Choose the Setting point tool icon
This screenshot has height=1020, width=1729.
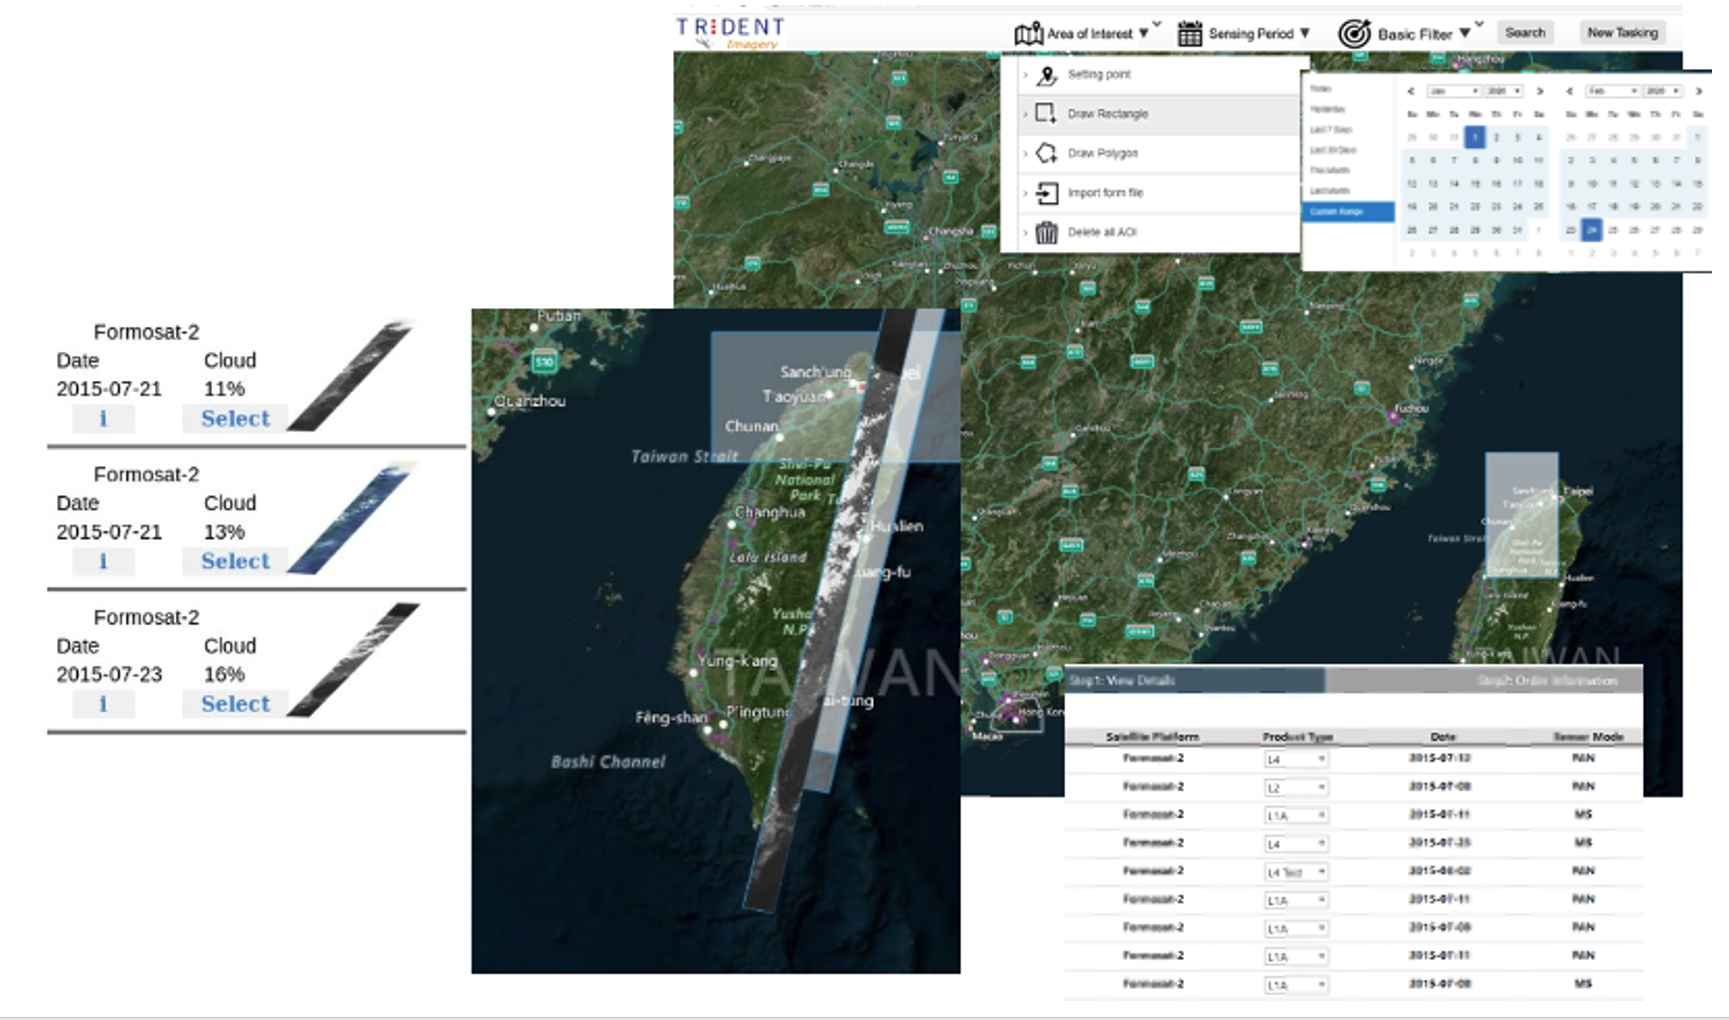coord(1046,75)
